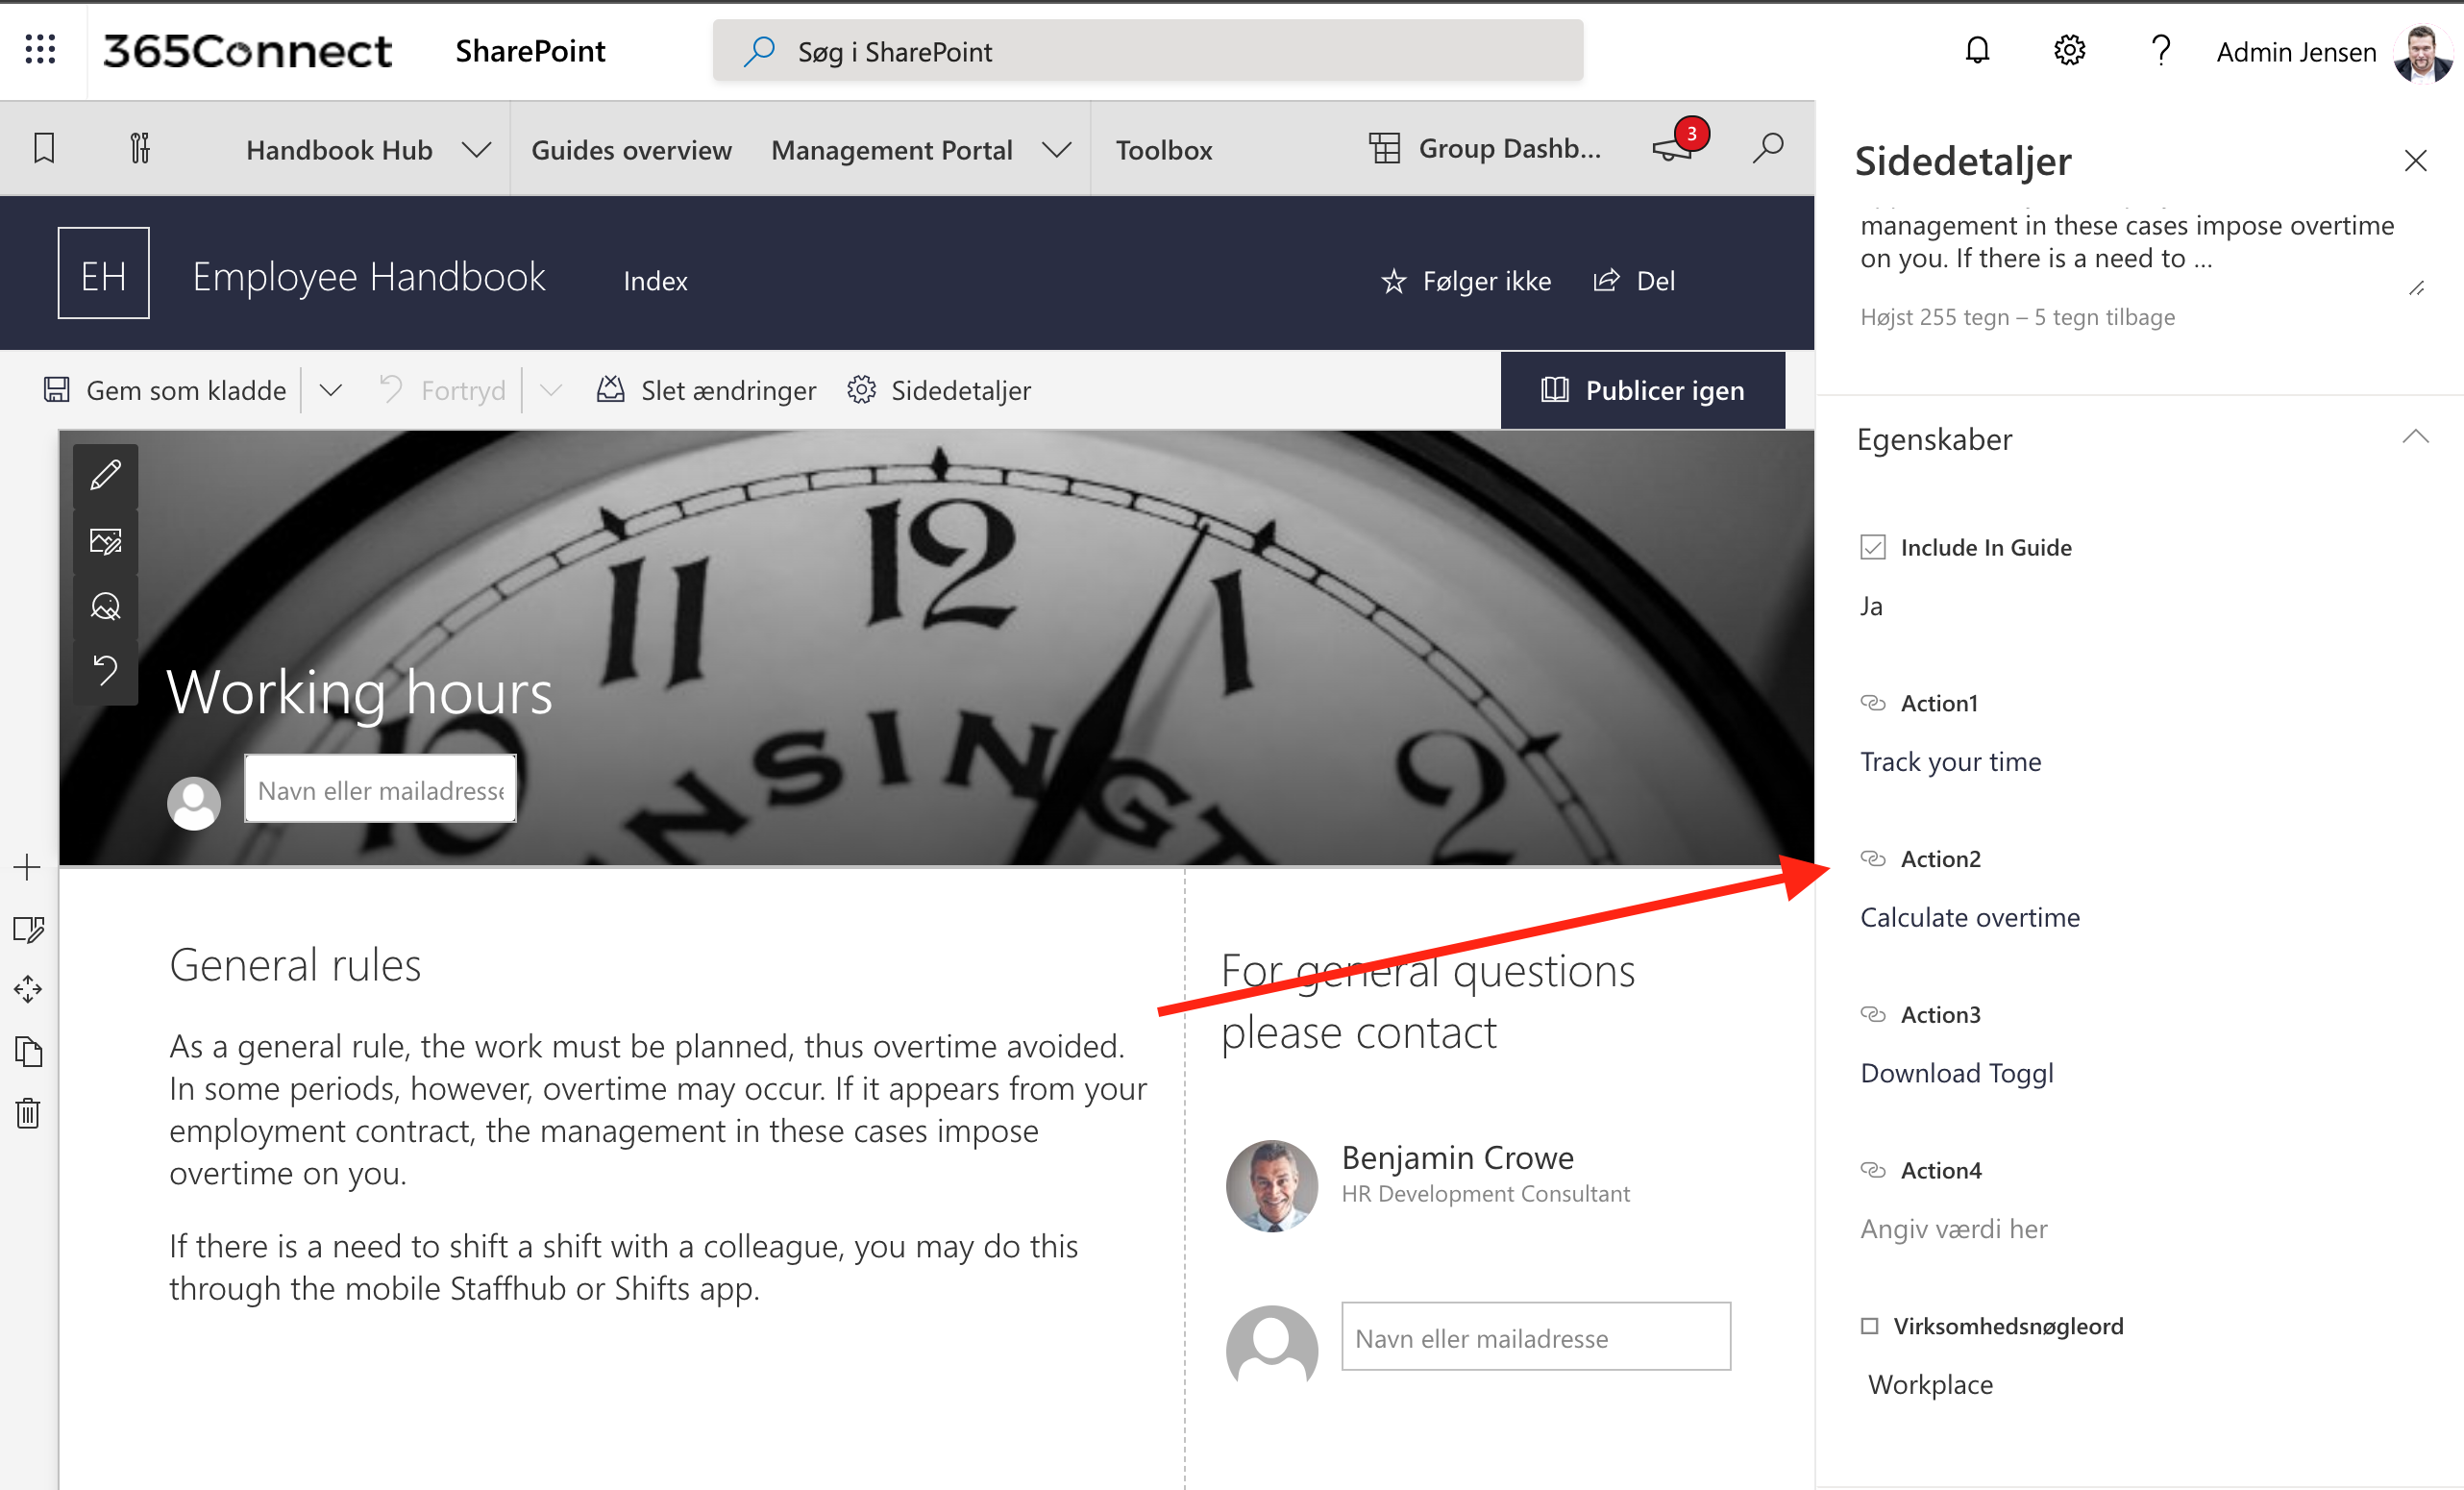Click the duplicate section icon
This screenshot has height=1490, width=2464.
pyautogui.click(x=28, y=1051)
